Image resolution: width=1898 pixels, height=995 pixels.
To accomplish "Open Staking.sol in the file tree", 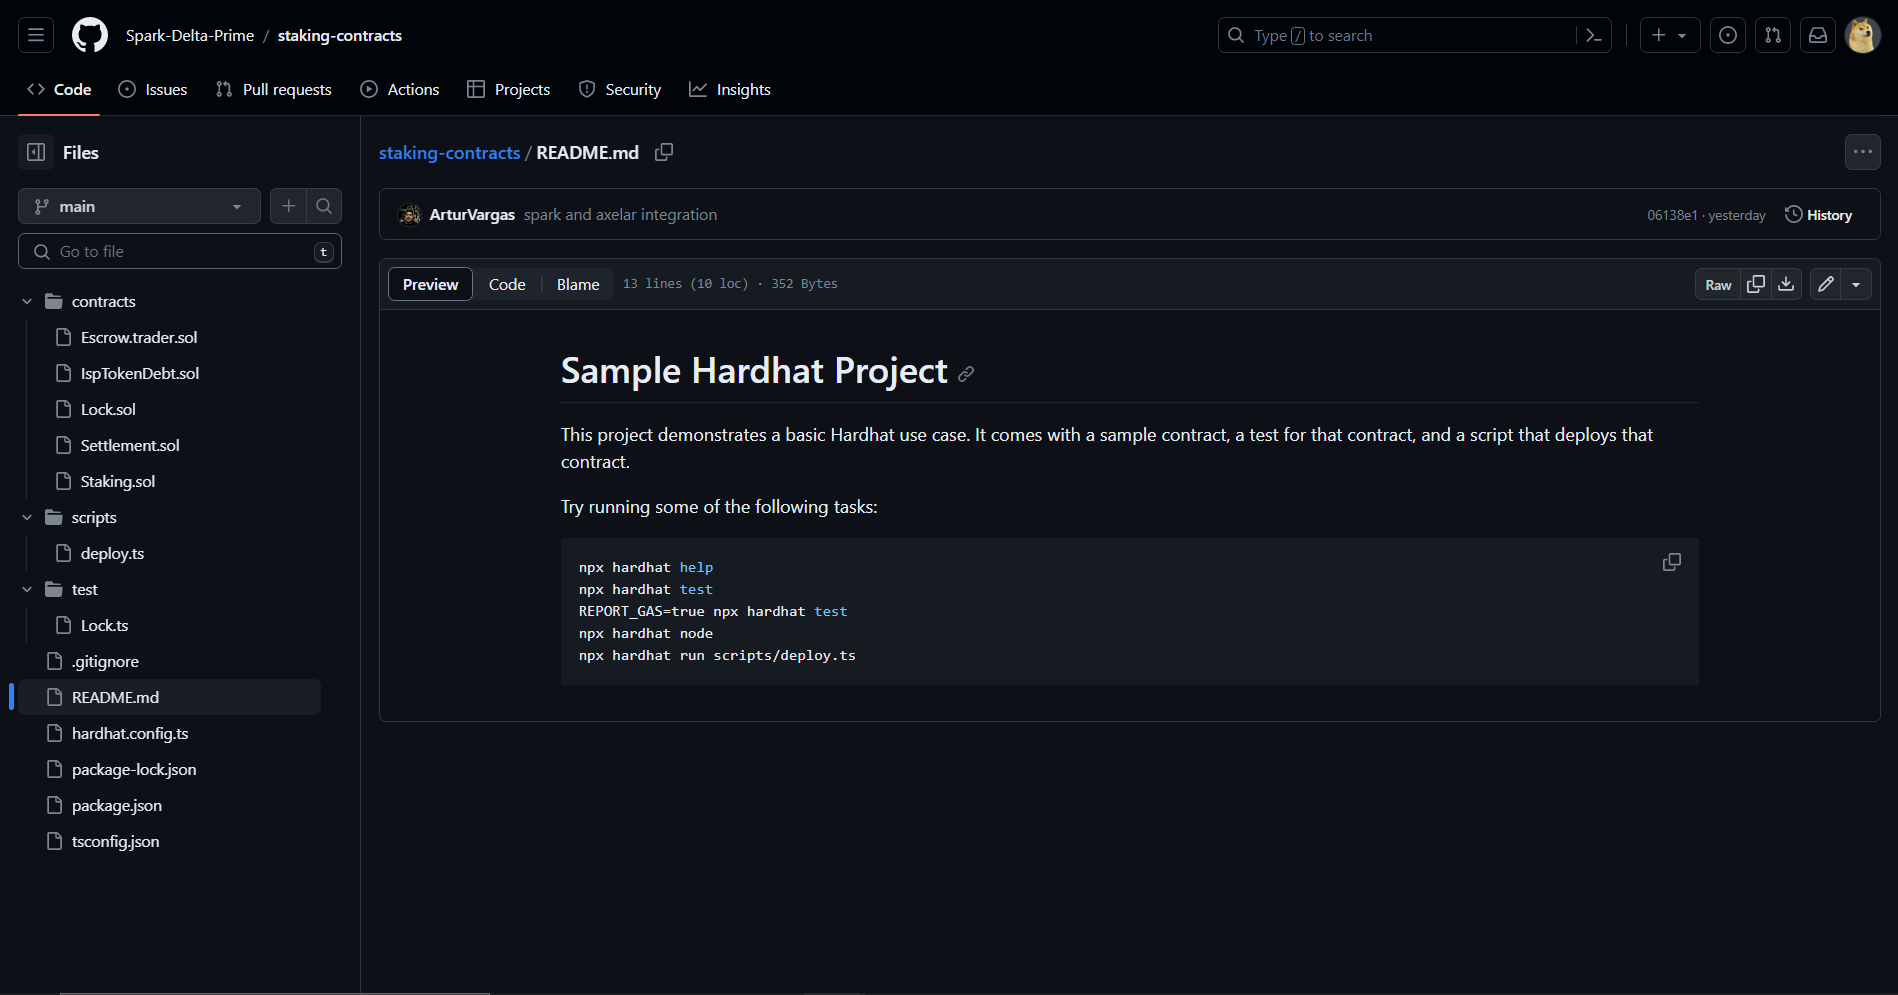I will [118, 481].
